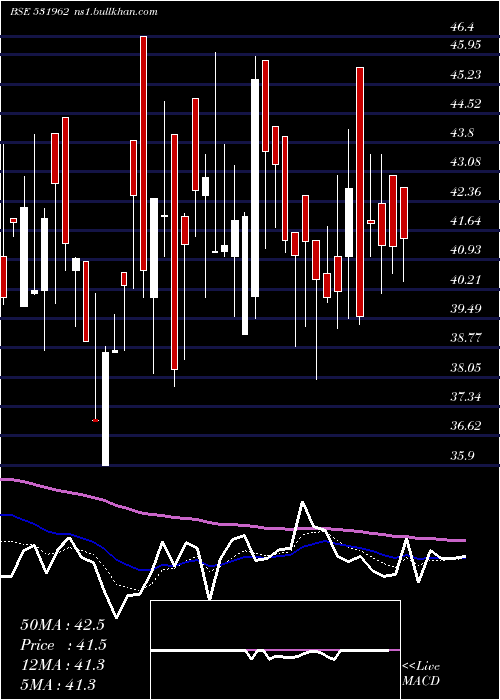Click the BSE 531962 ticker label
The height and width of the screenshot is (700, 500).
(x=39, y=12)
